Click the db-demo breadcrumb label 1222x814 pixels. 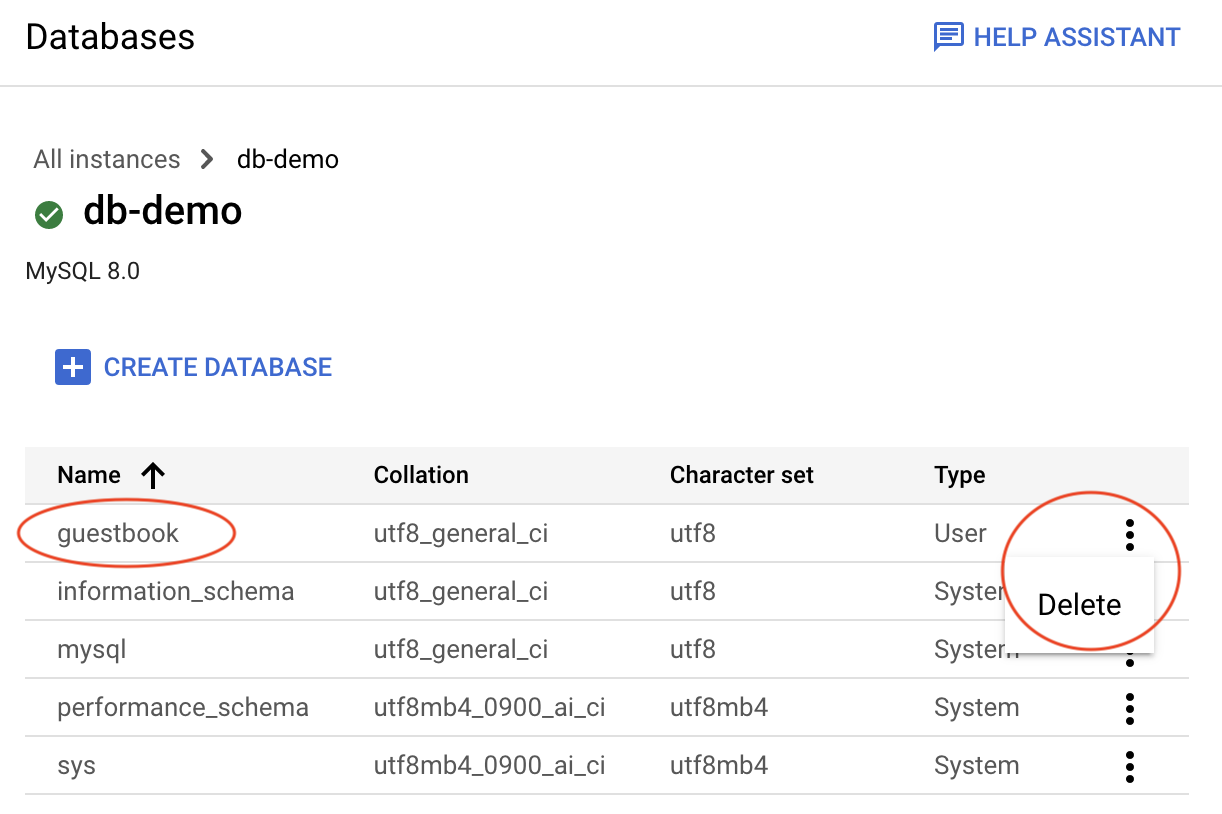point(287,159)
